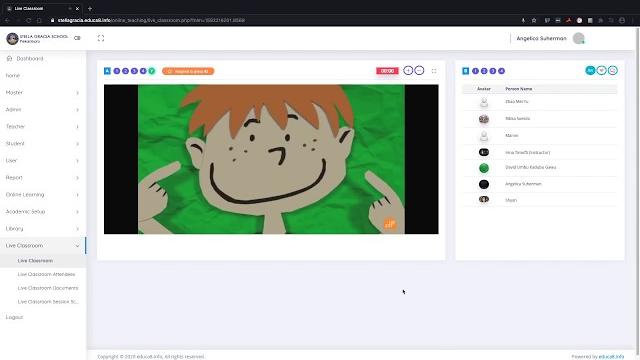Select the Live Classroom submenu item
Screen dimensions: 640x360
point(43,261)
